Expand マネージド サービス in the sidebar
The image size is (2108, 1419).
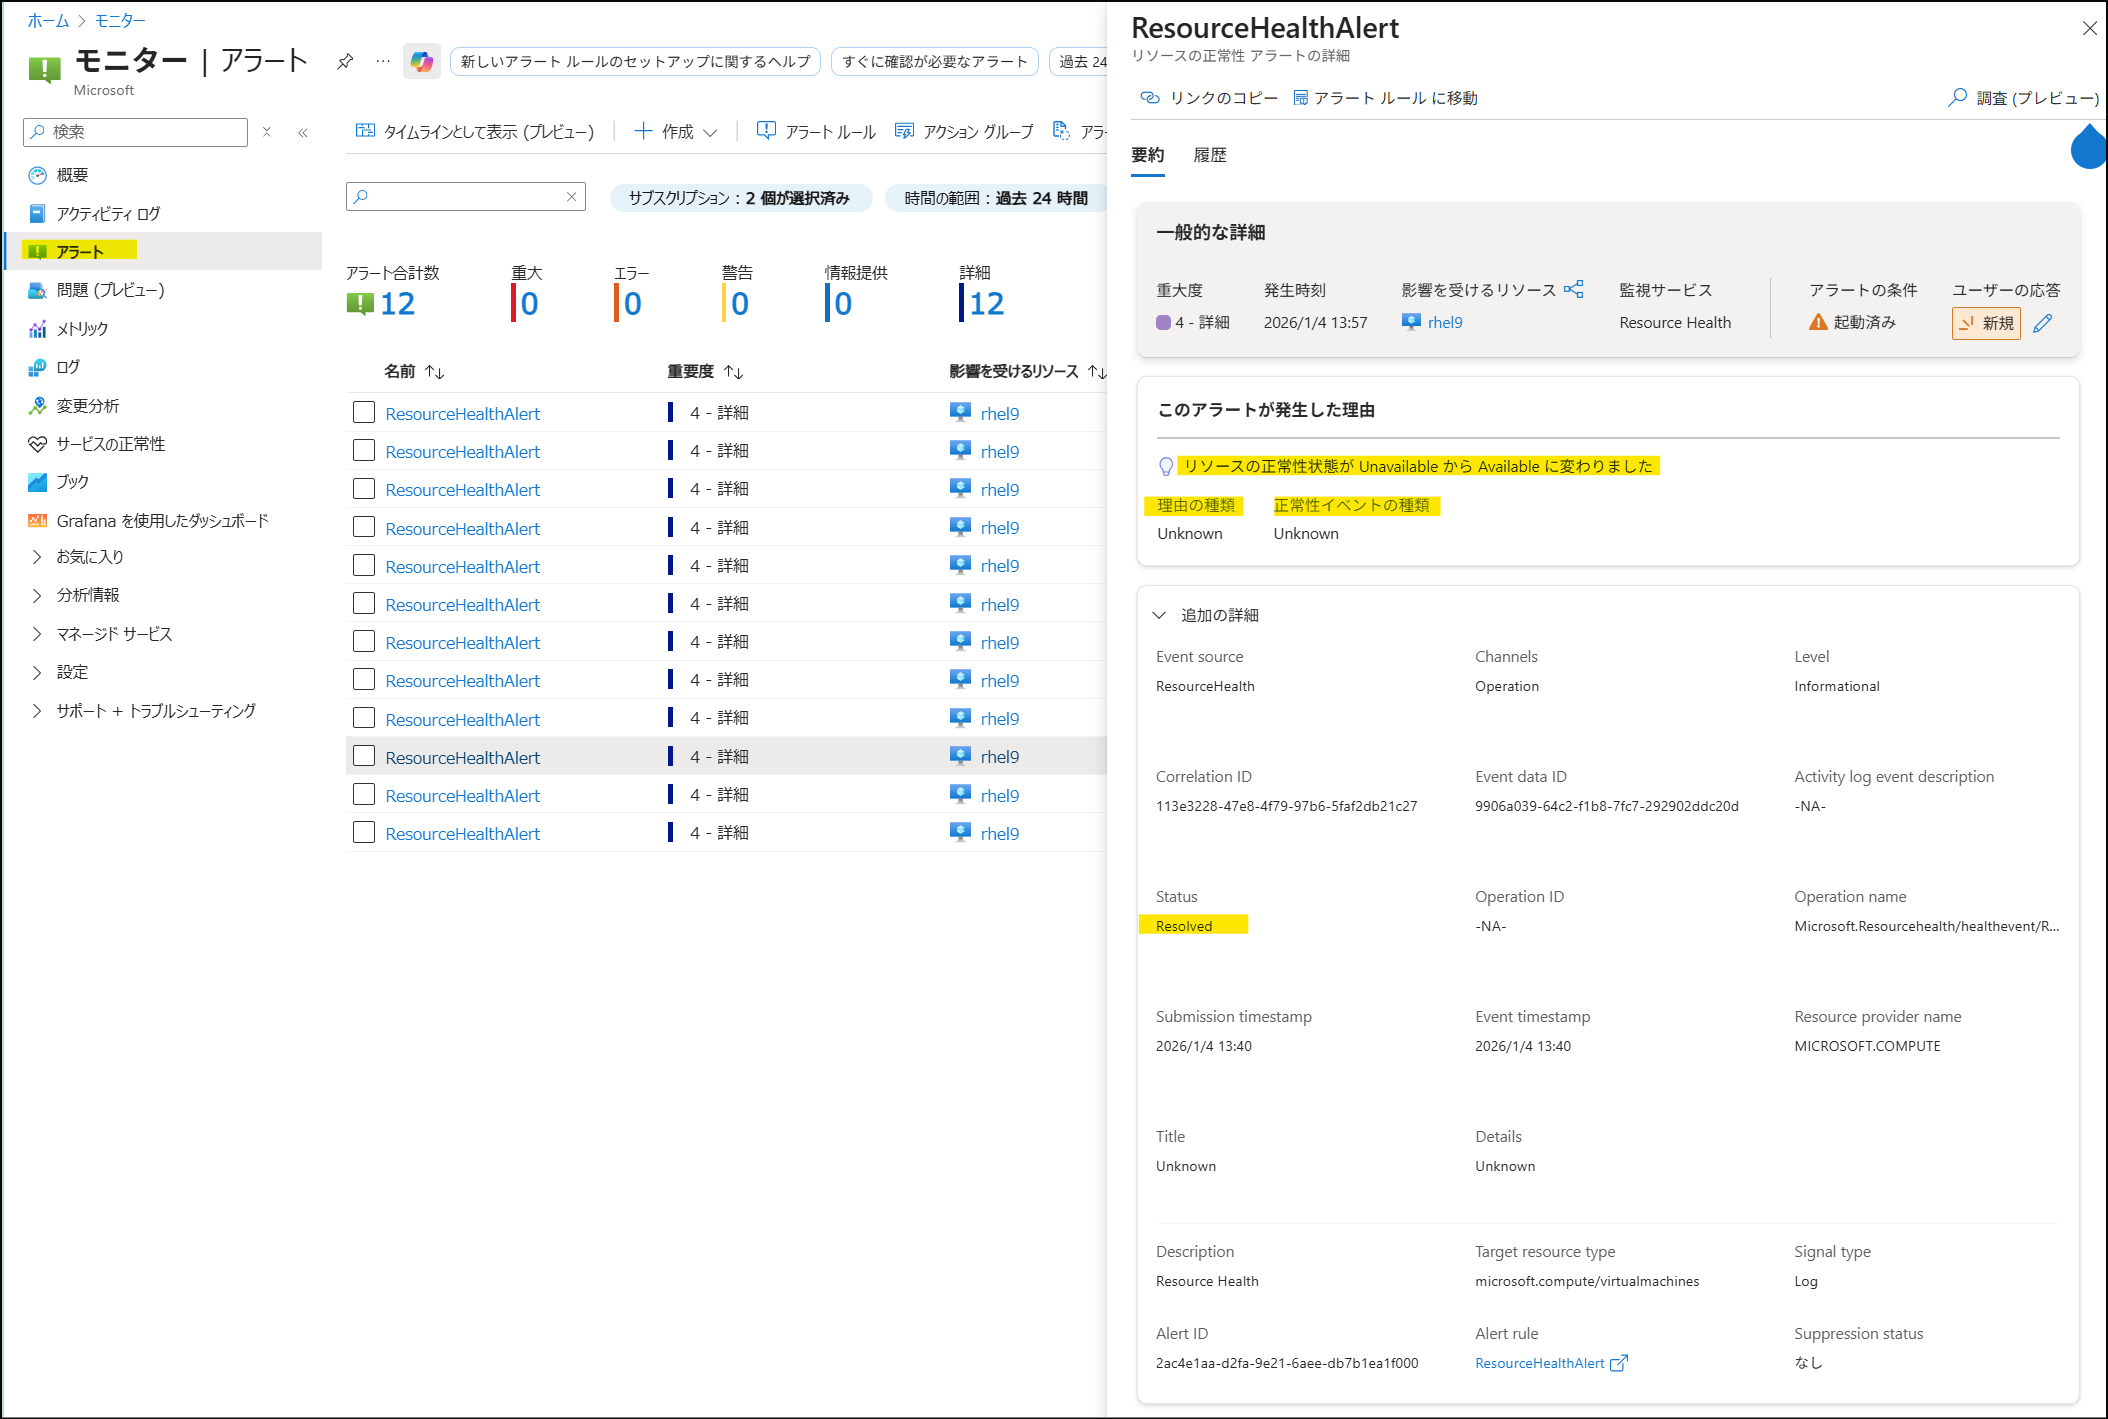[38, 634]
